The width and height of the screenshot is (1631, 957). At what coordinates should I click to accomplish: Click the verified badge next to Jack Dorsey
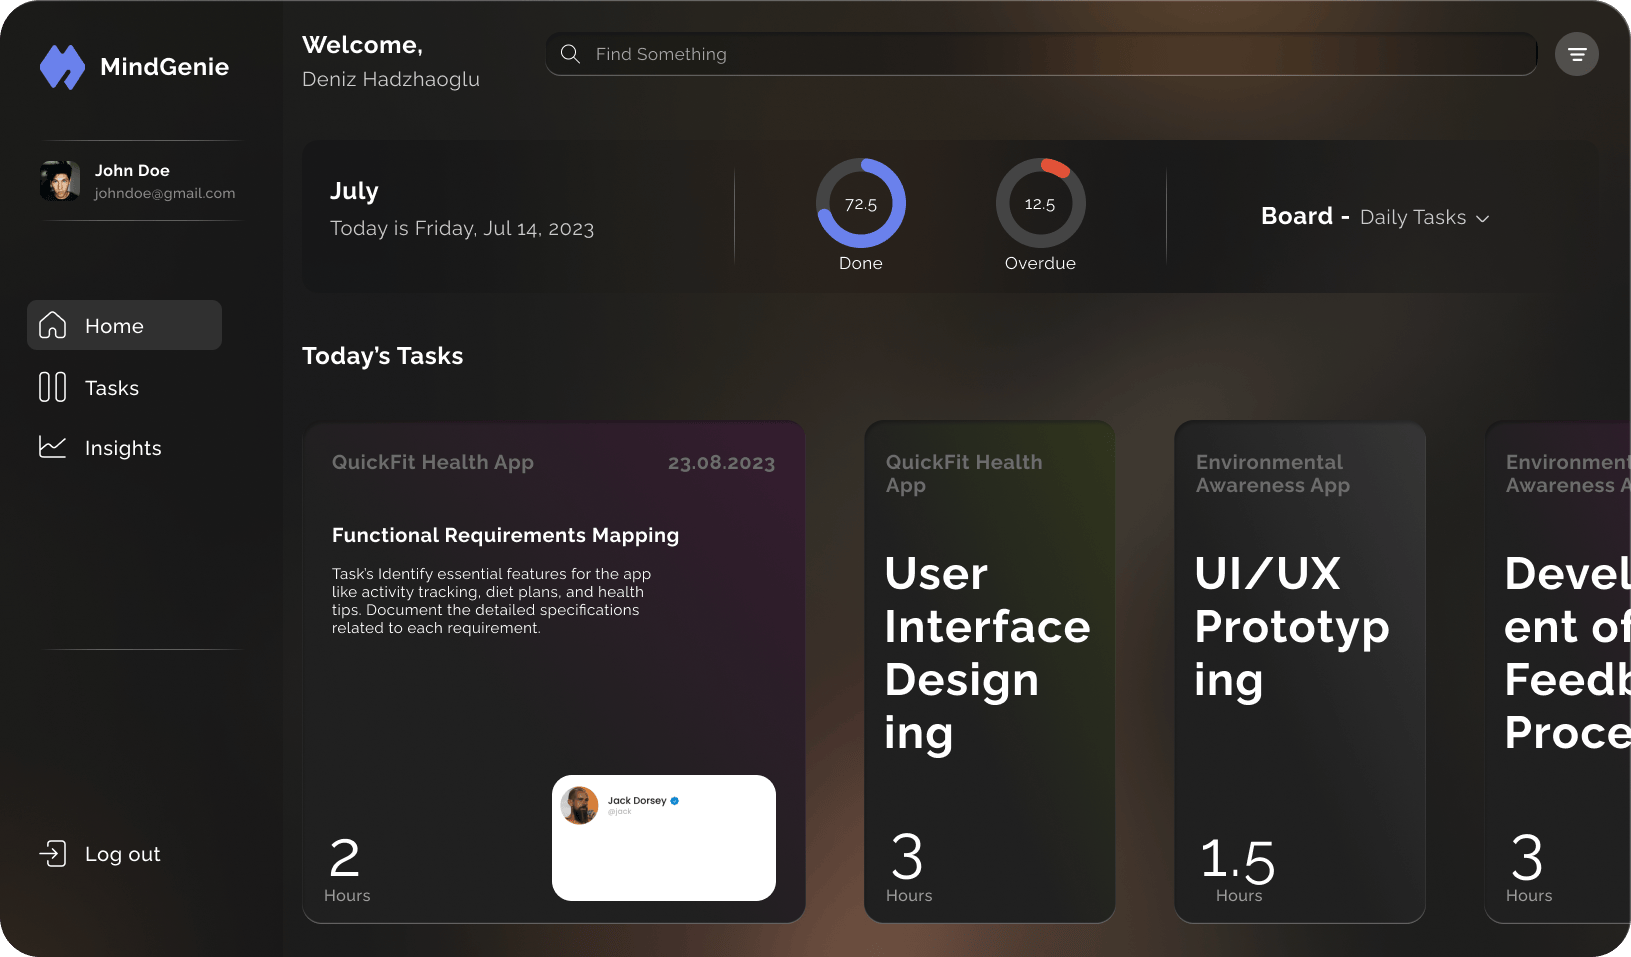(675, 801)
